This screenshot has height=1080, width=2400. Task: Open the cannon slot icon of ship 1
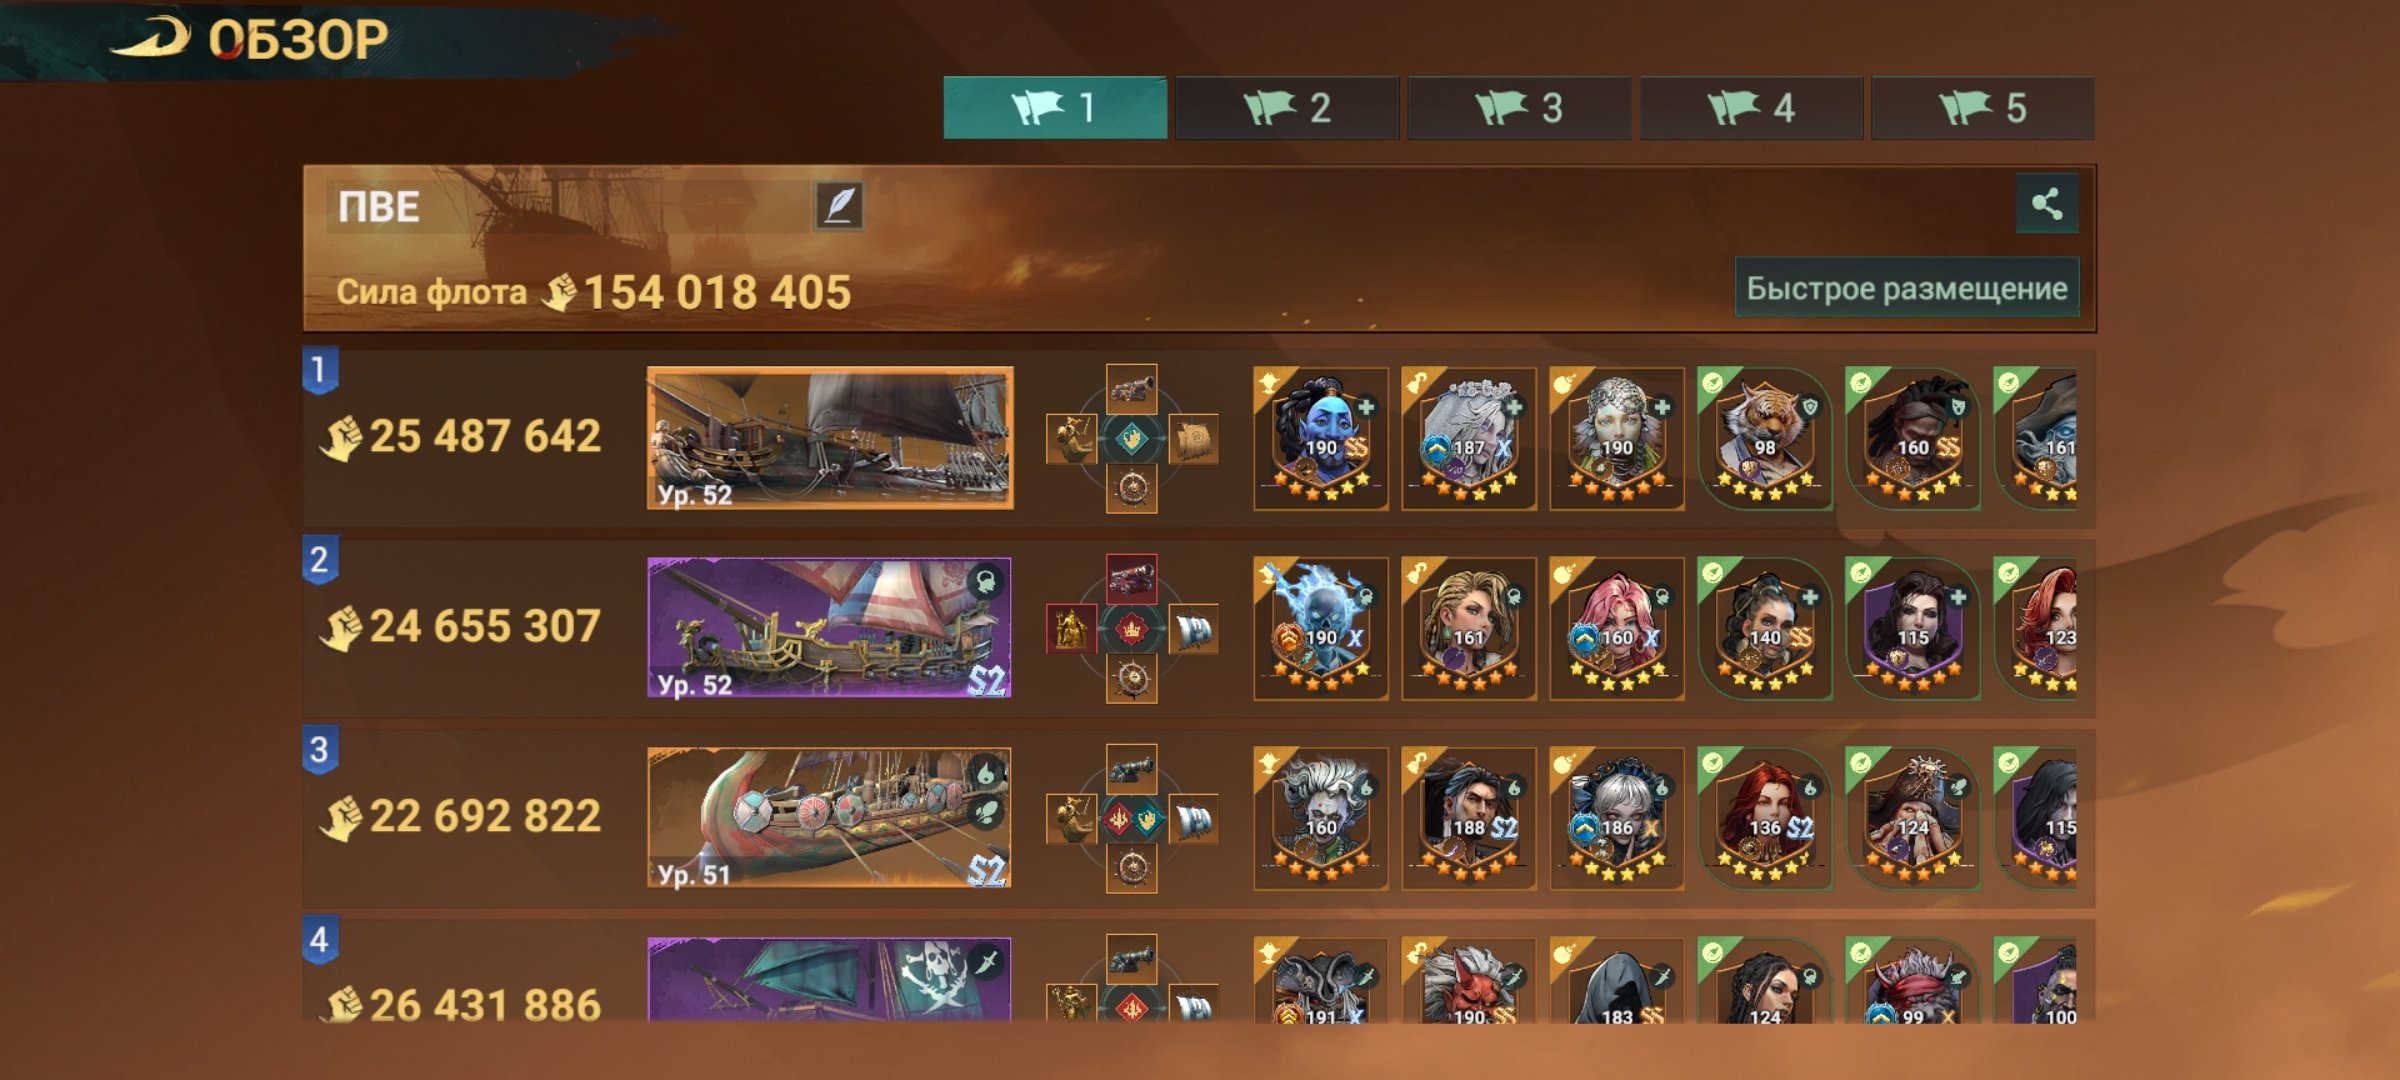(1131, 389)
